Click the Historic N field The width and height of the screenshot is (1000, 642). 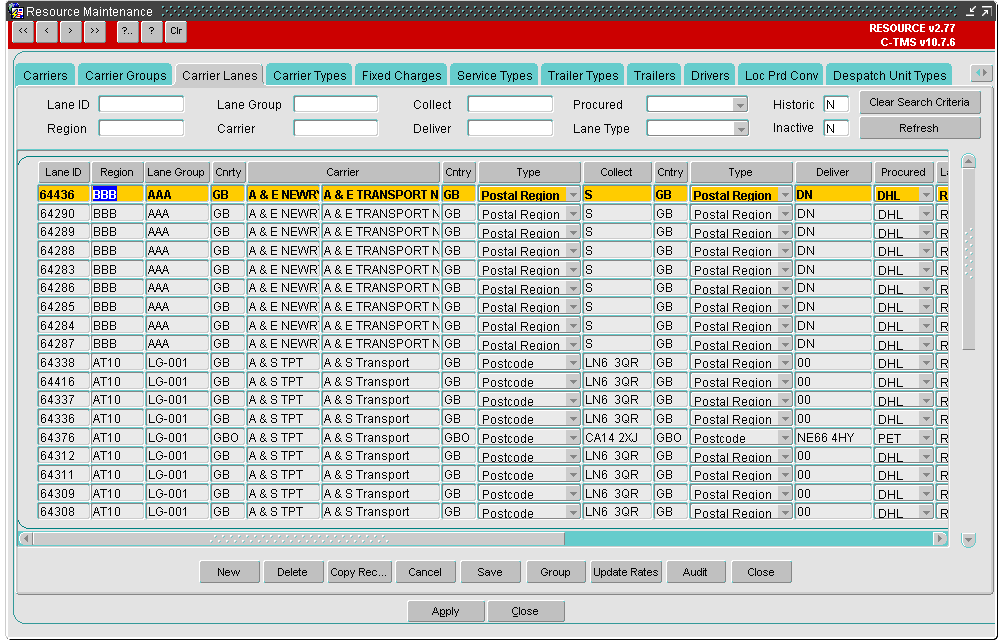pyautogui.click(x=835, y=105)
